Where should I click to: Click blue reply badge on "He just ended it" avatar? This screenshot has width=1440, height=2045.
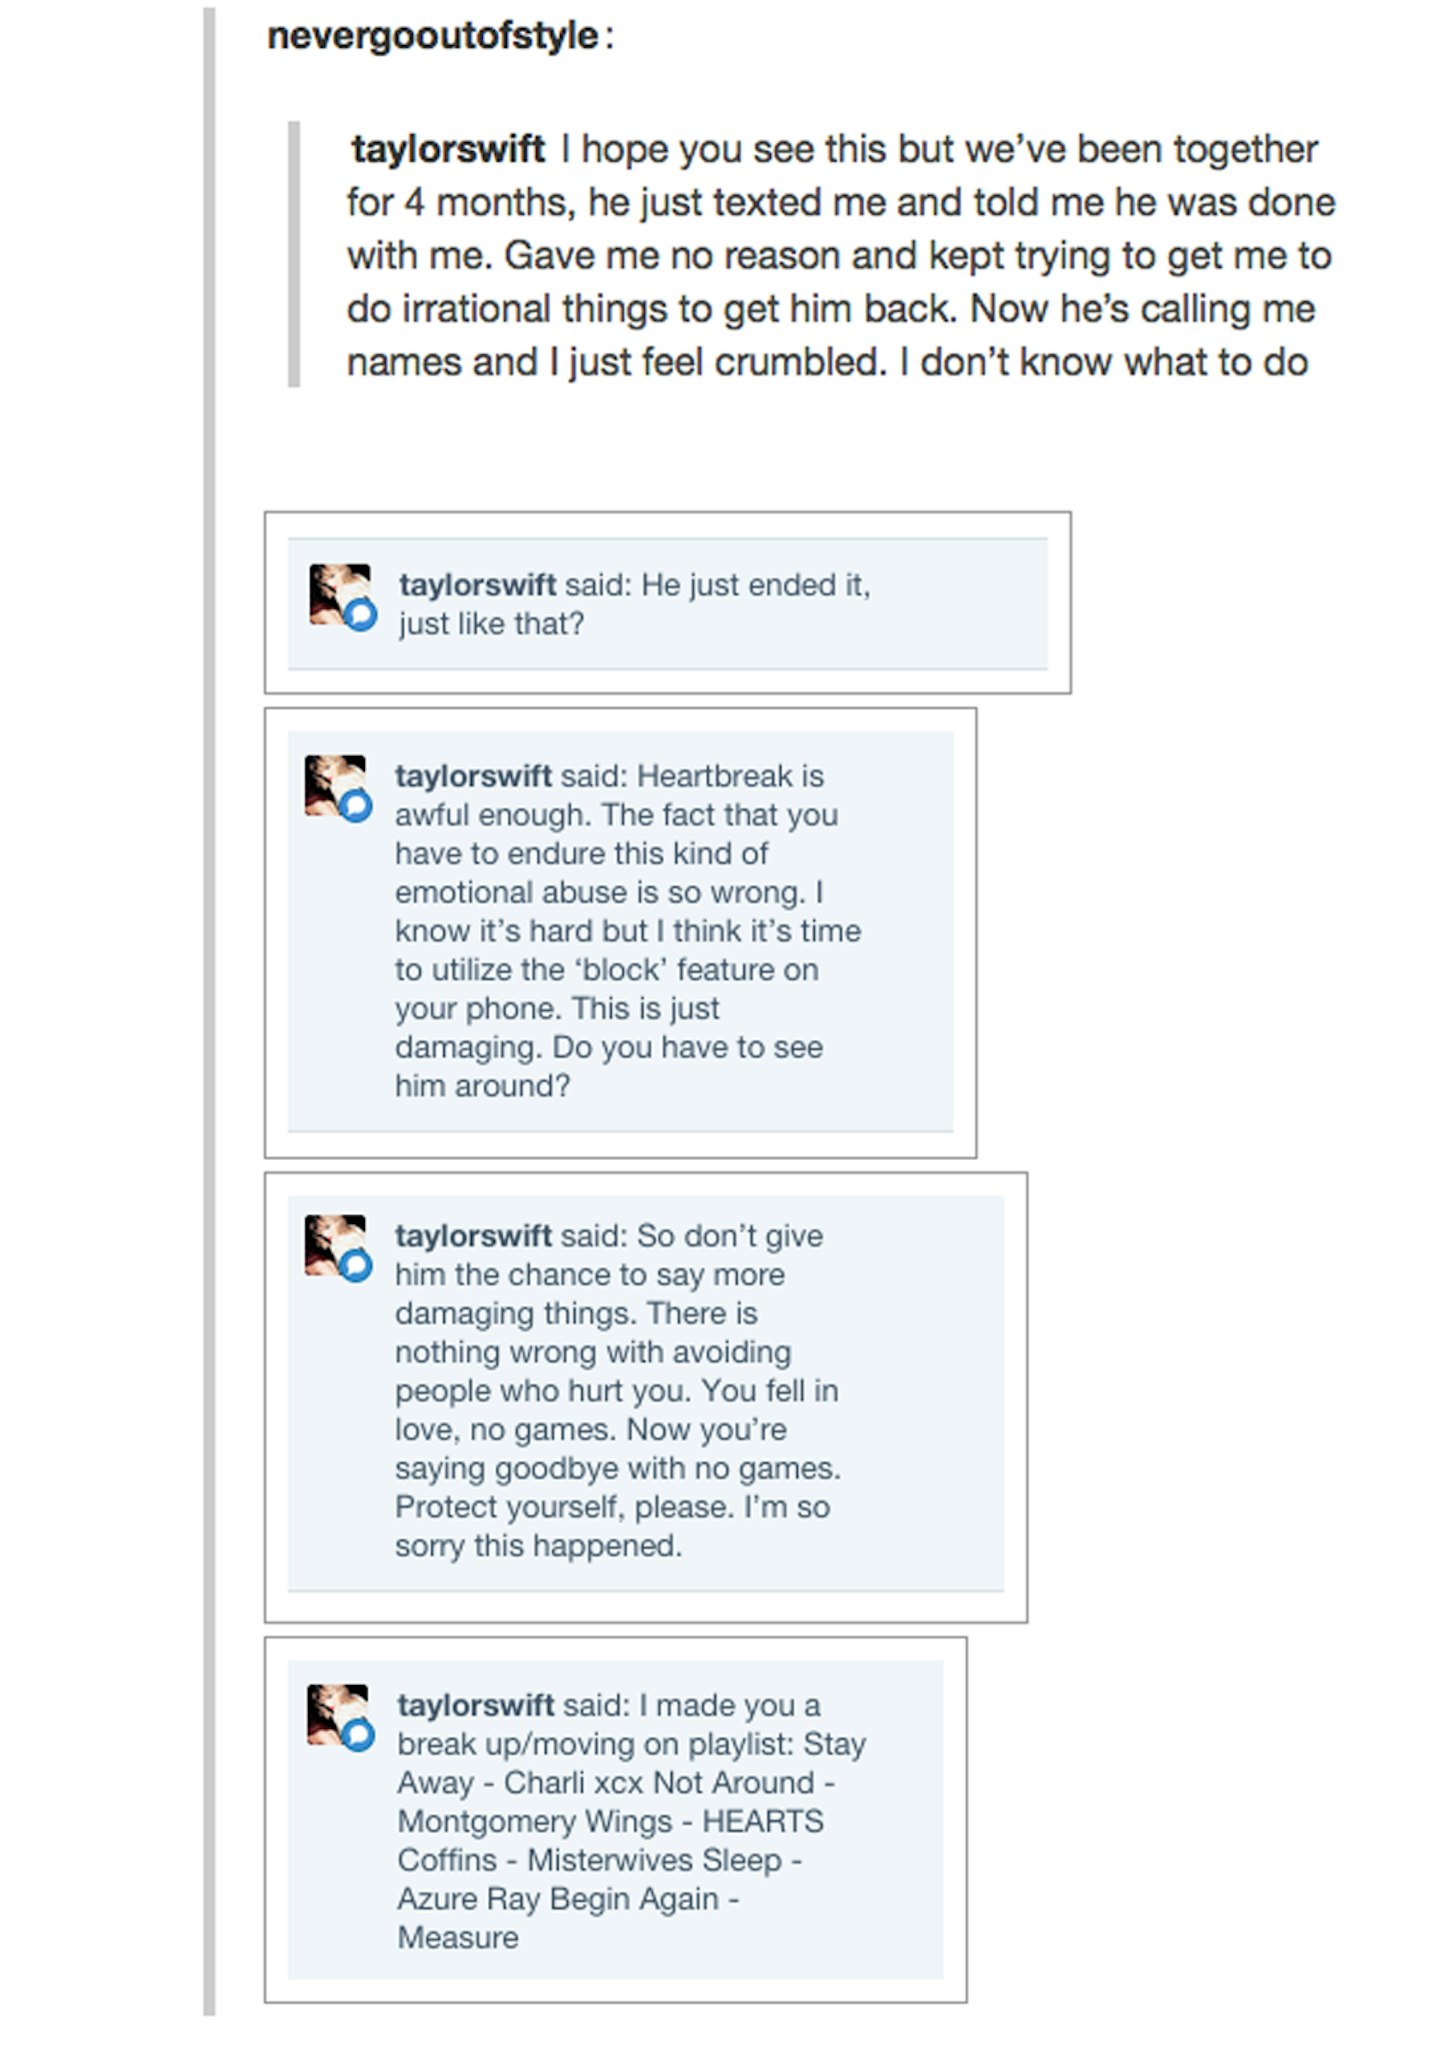[x=360, y=613]
